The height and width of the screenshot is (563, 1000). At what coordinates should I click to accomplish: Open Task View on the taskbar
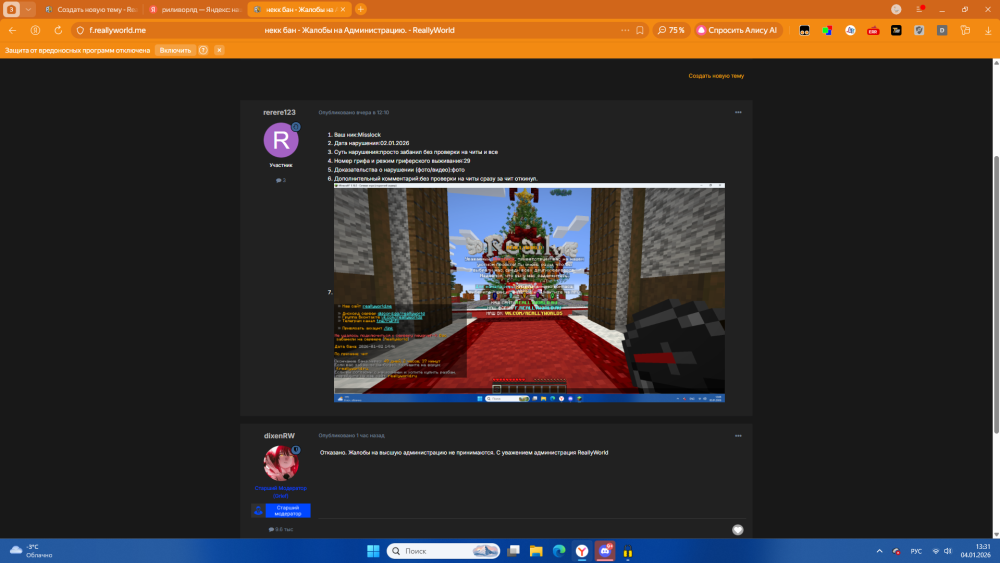coord(513,551)
